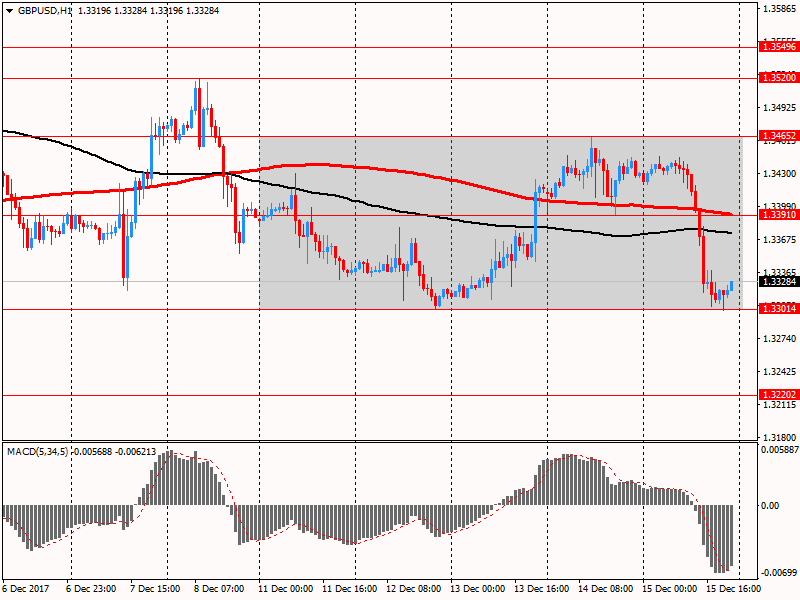Click the 7 Dec 15:00 time label
Screen dimensions: 800x600
coord(155,589)
